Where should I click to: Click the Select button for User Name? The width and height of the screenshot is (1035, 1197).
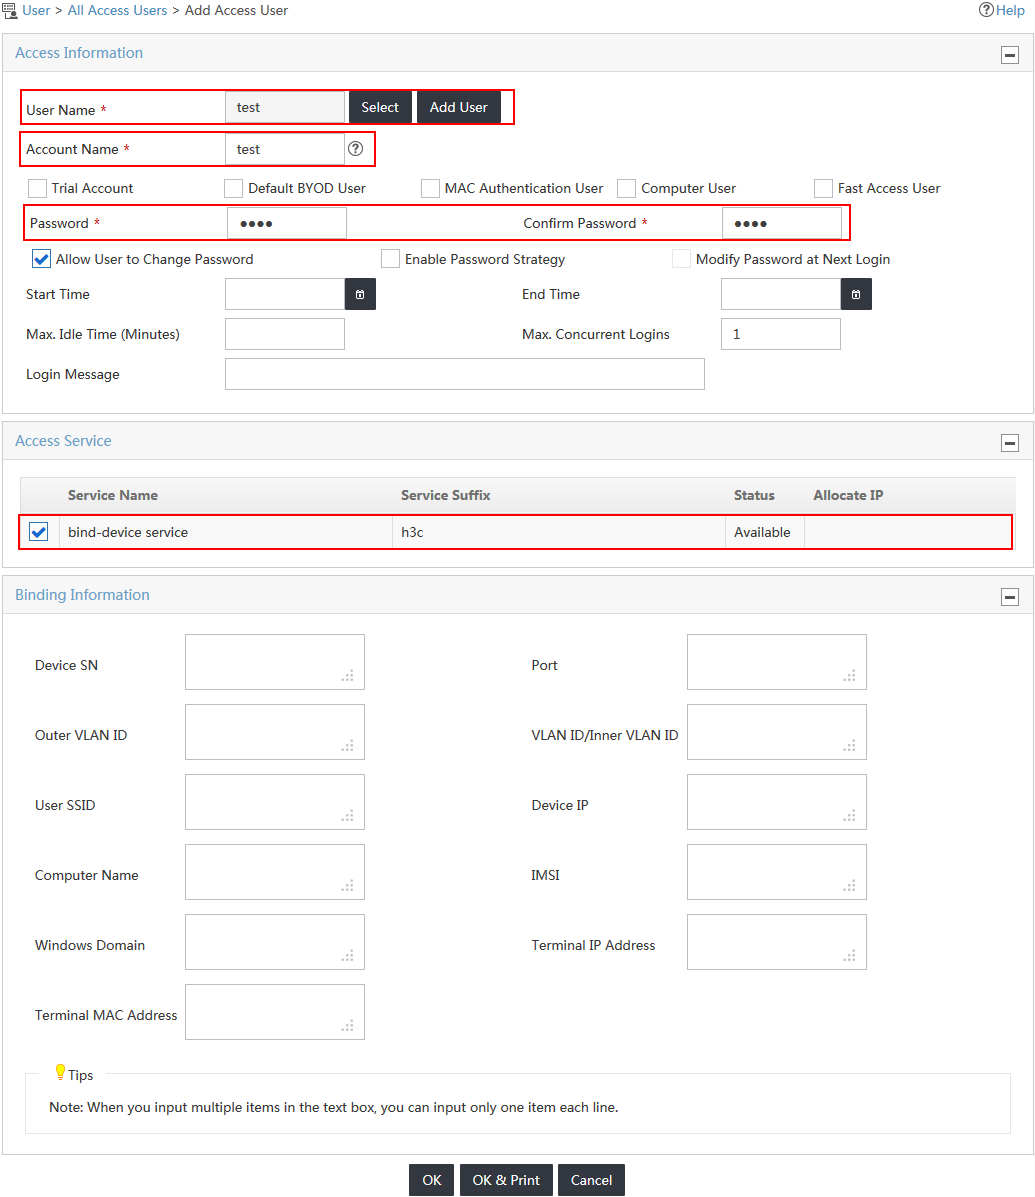pos(380,107)
